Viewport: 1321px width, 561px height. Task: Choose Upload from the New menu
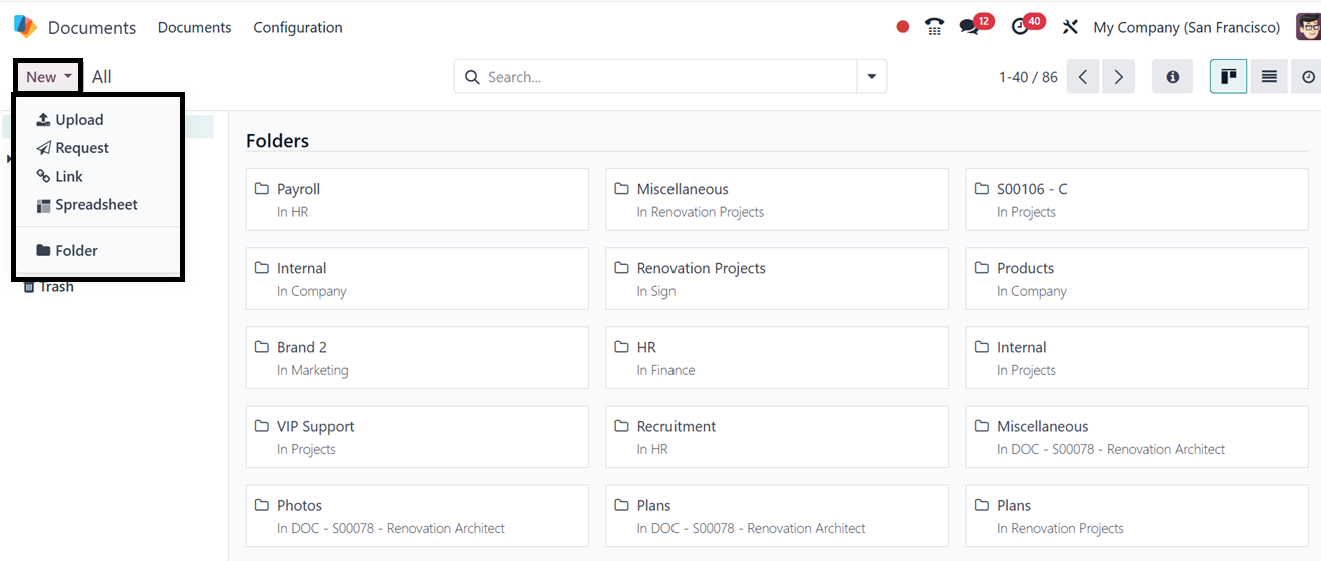coord(79,120)
